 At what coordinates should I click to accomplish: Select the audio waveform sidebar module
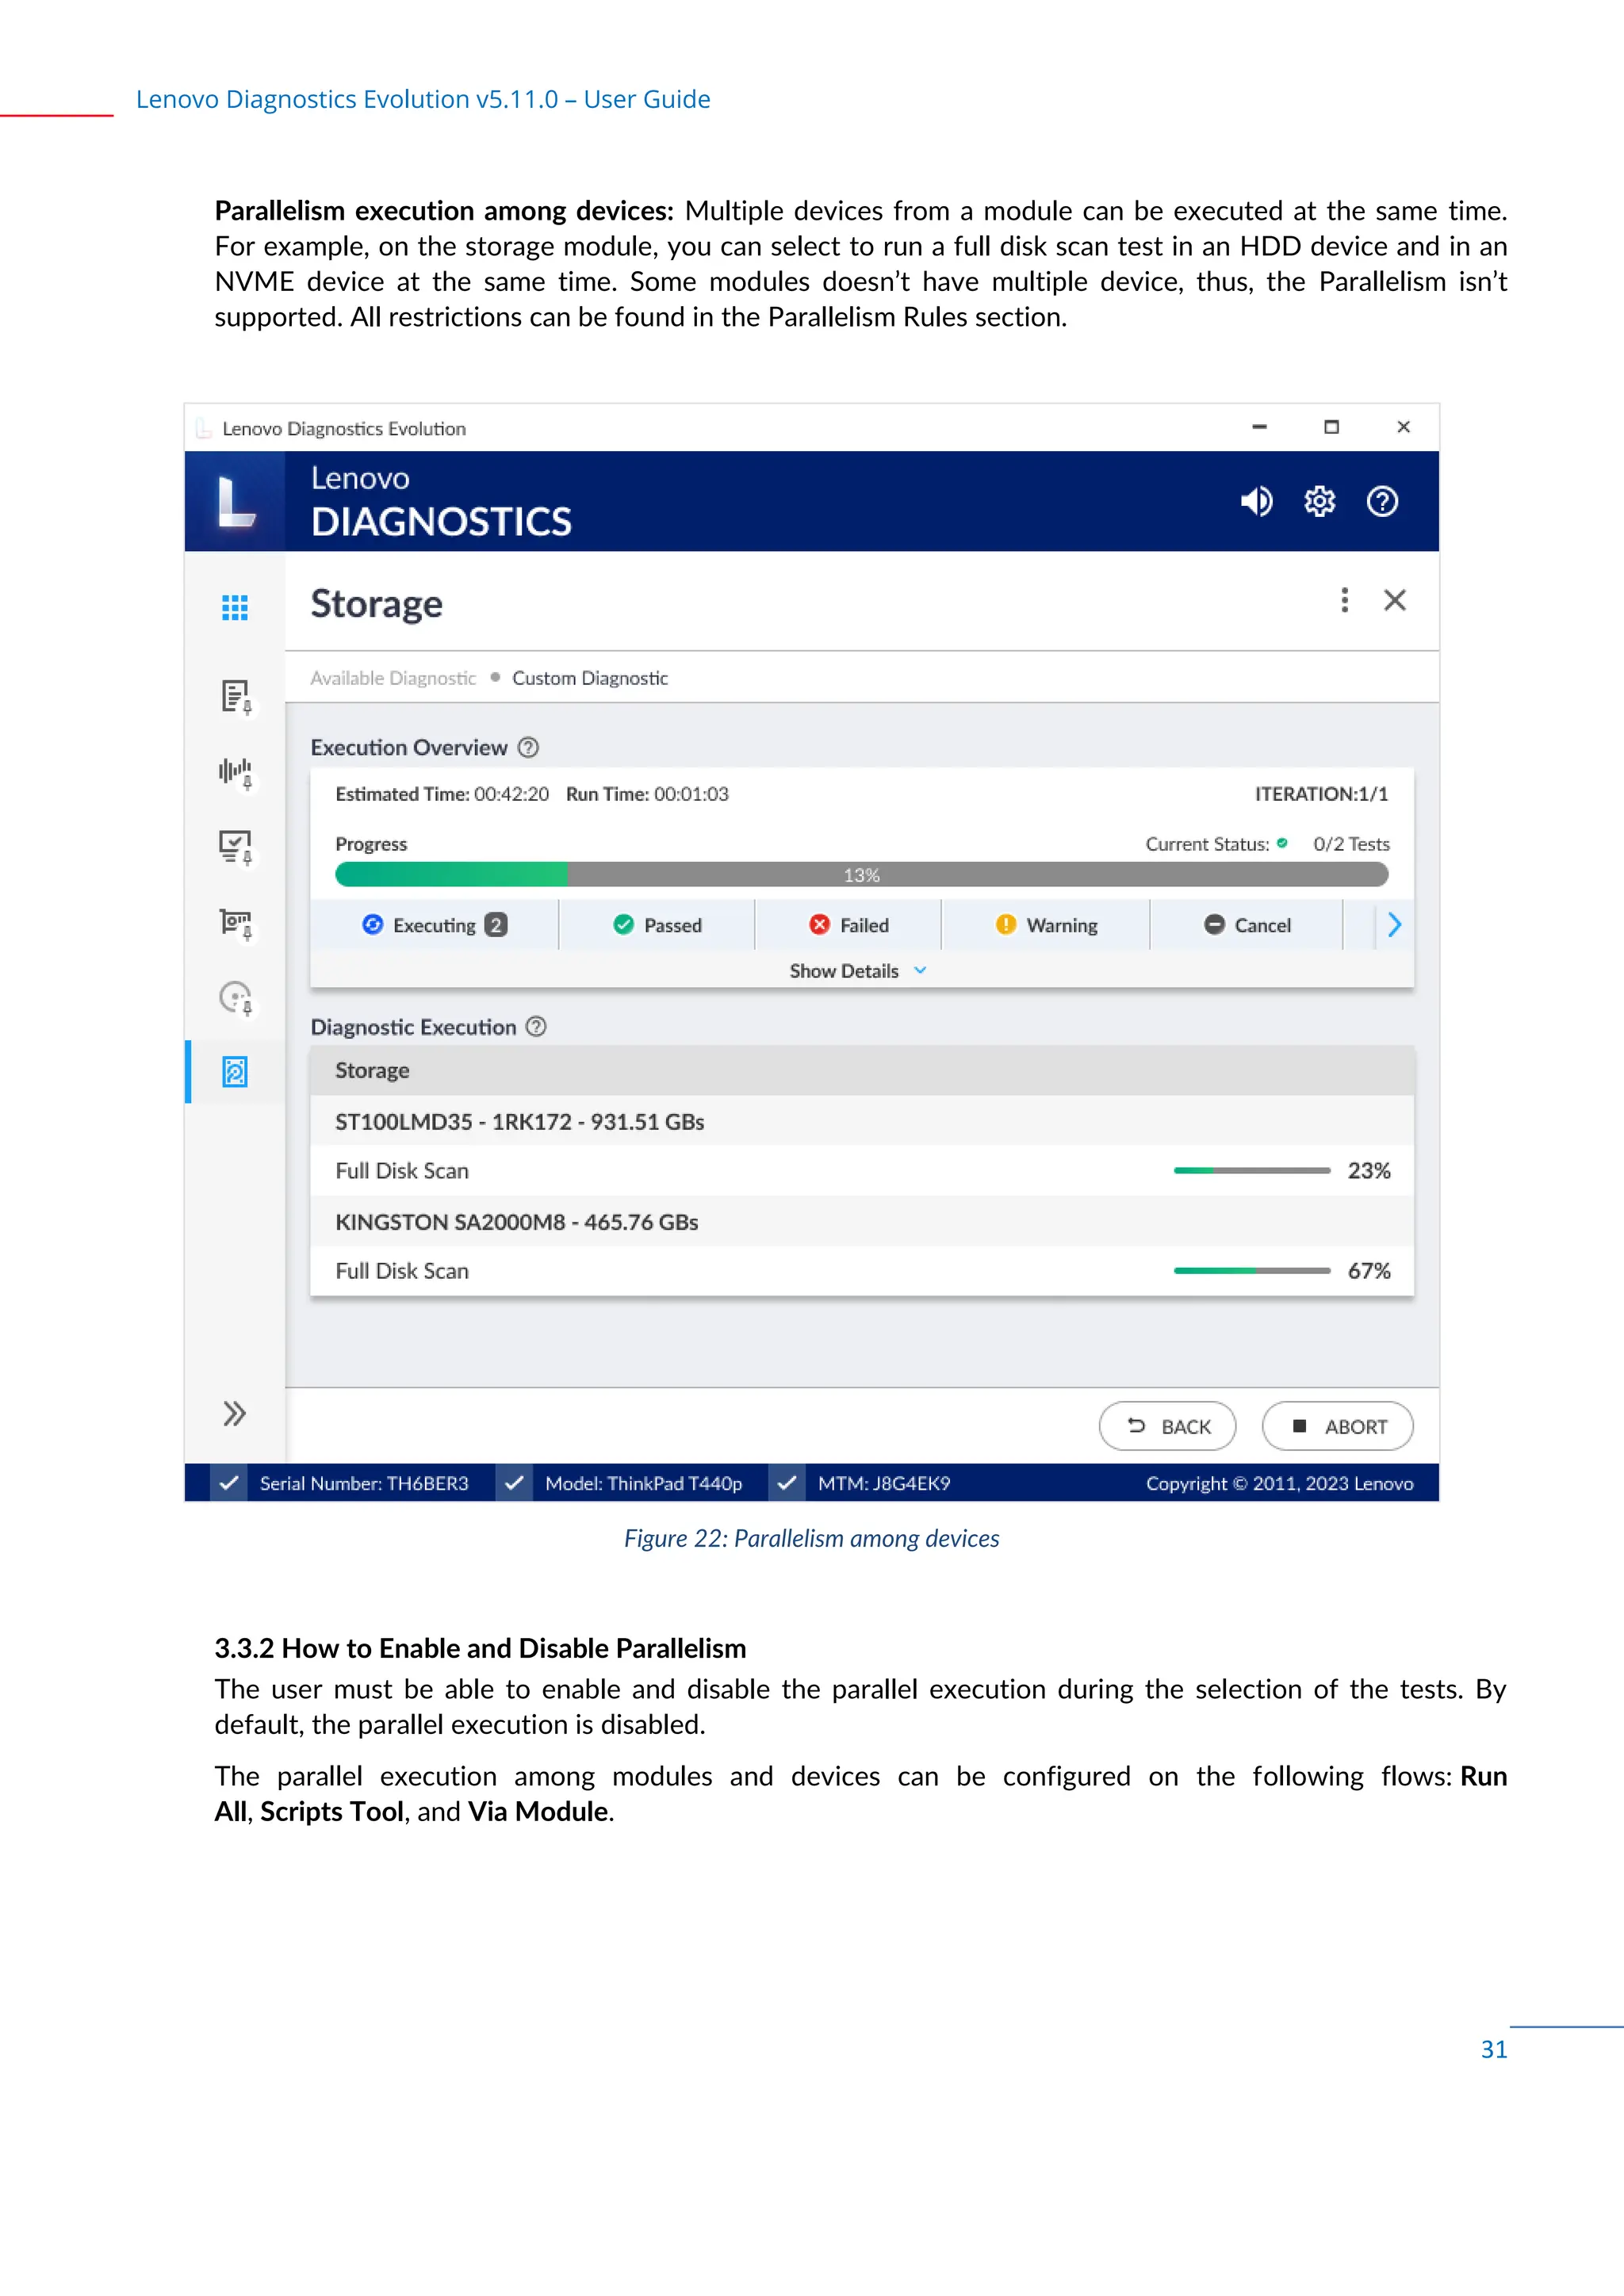235,772
